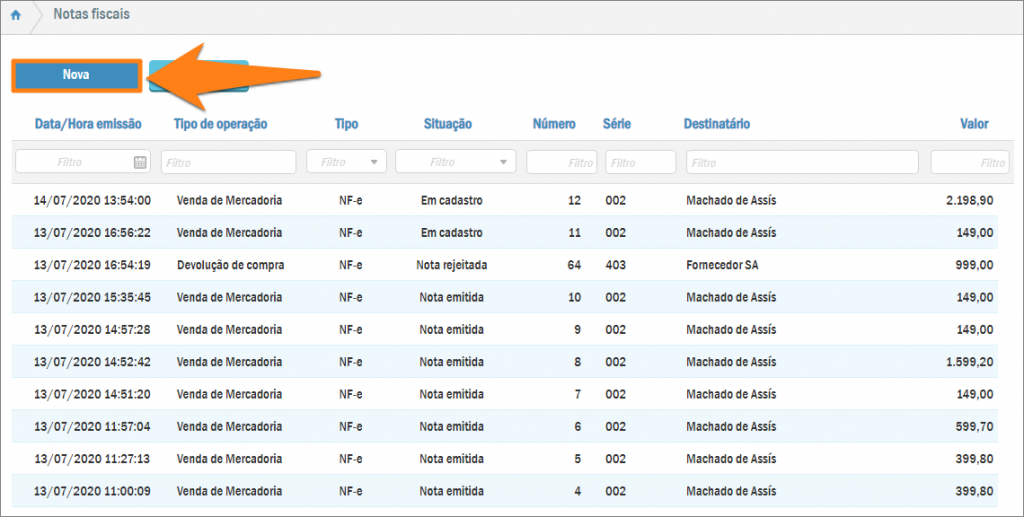Expand the Tipo filter dropdown
The image size is (1024, 517).
375,162
